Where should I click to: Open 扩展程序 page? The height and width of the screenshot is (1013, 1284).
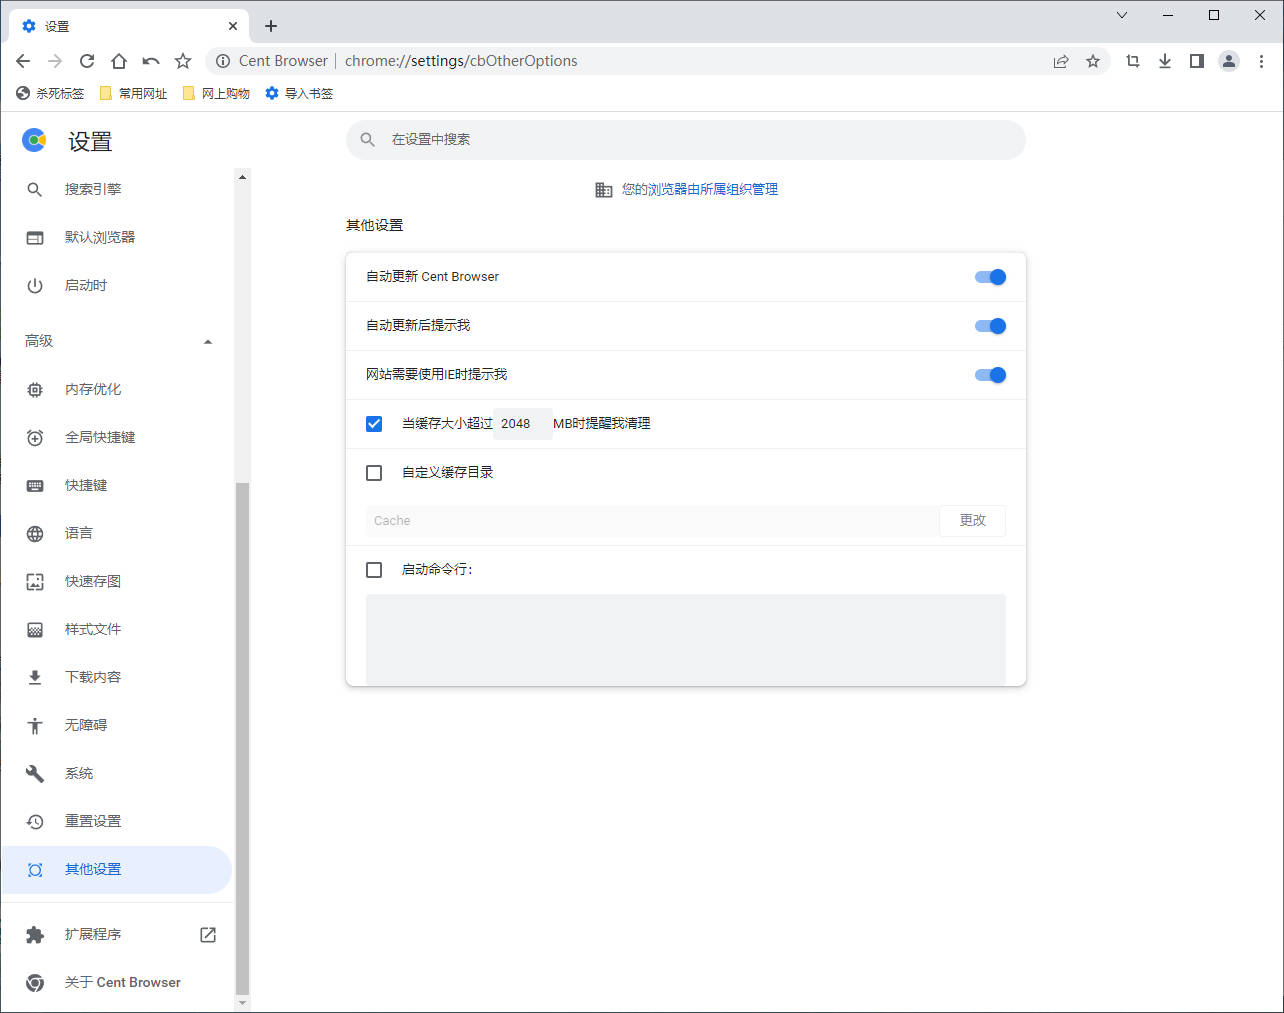pyautogui.click(x=117, y=934)
